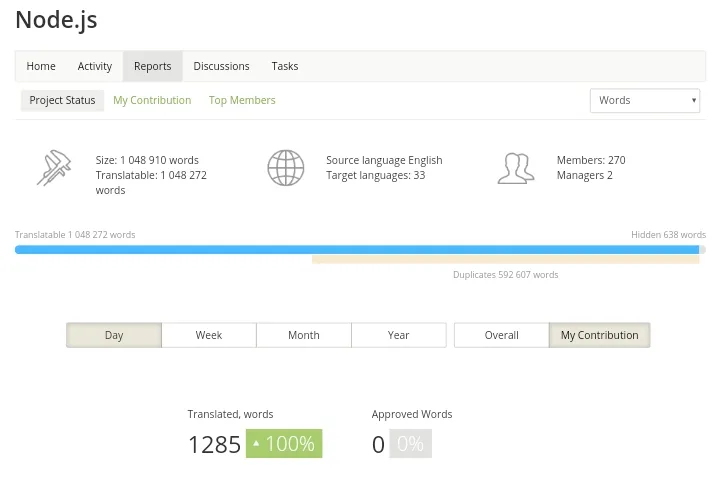The height and width of the screenshot is (489, 720).
Task: Open the Home tab
Action: point(41,66)
